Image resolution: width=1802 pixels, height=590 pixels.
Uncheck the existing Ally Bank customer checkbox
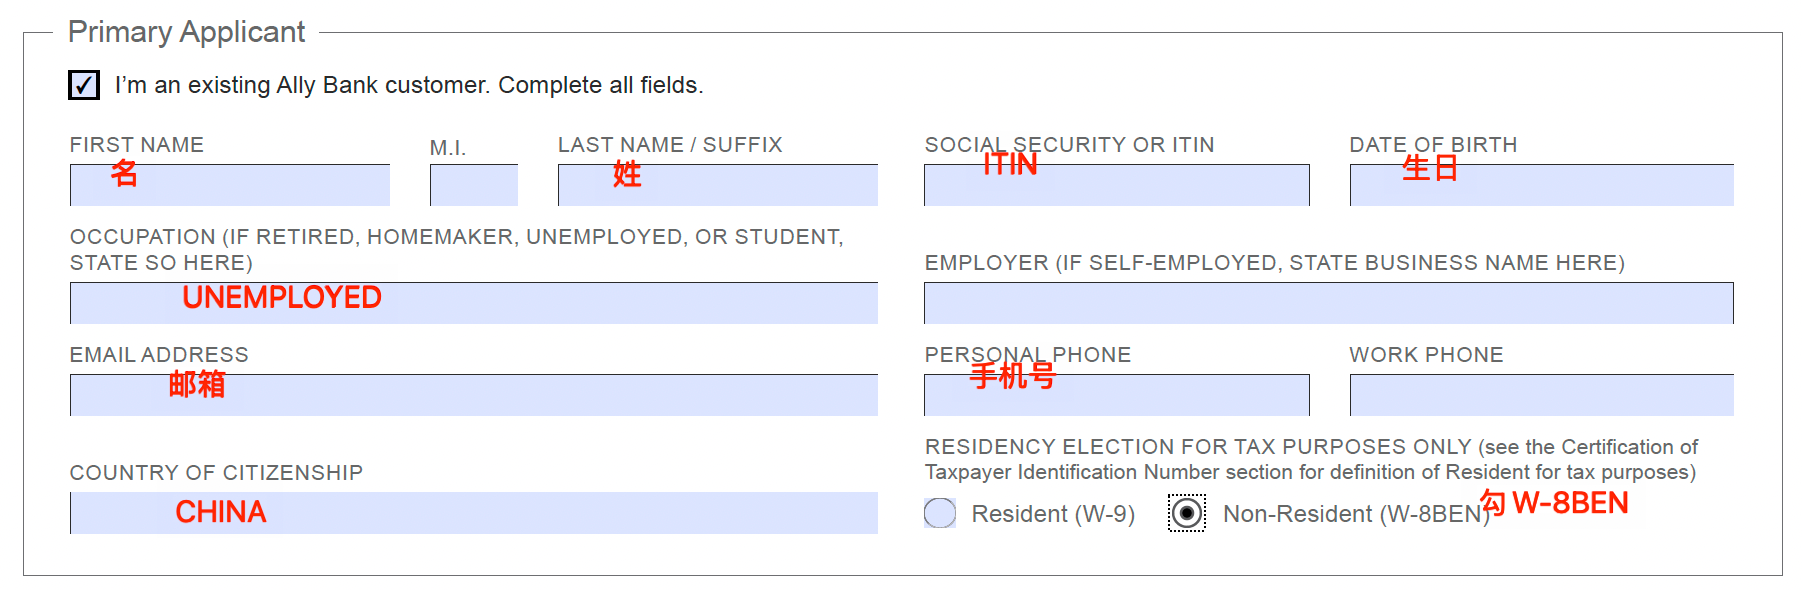coord(84,85)
